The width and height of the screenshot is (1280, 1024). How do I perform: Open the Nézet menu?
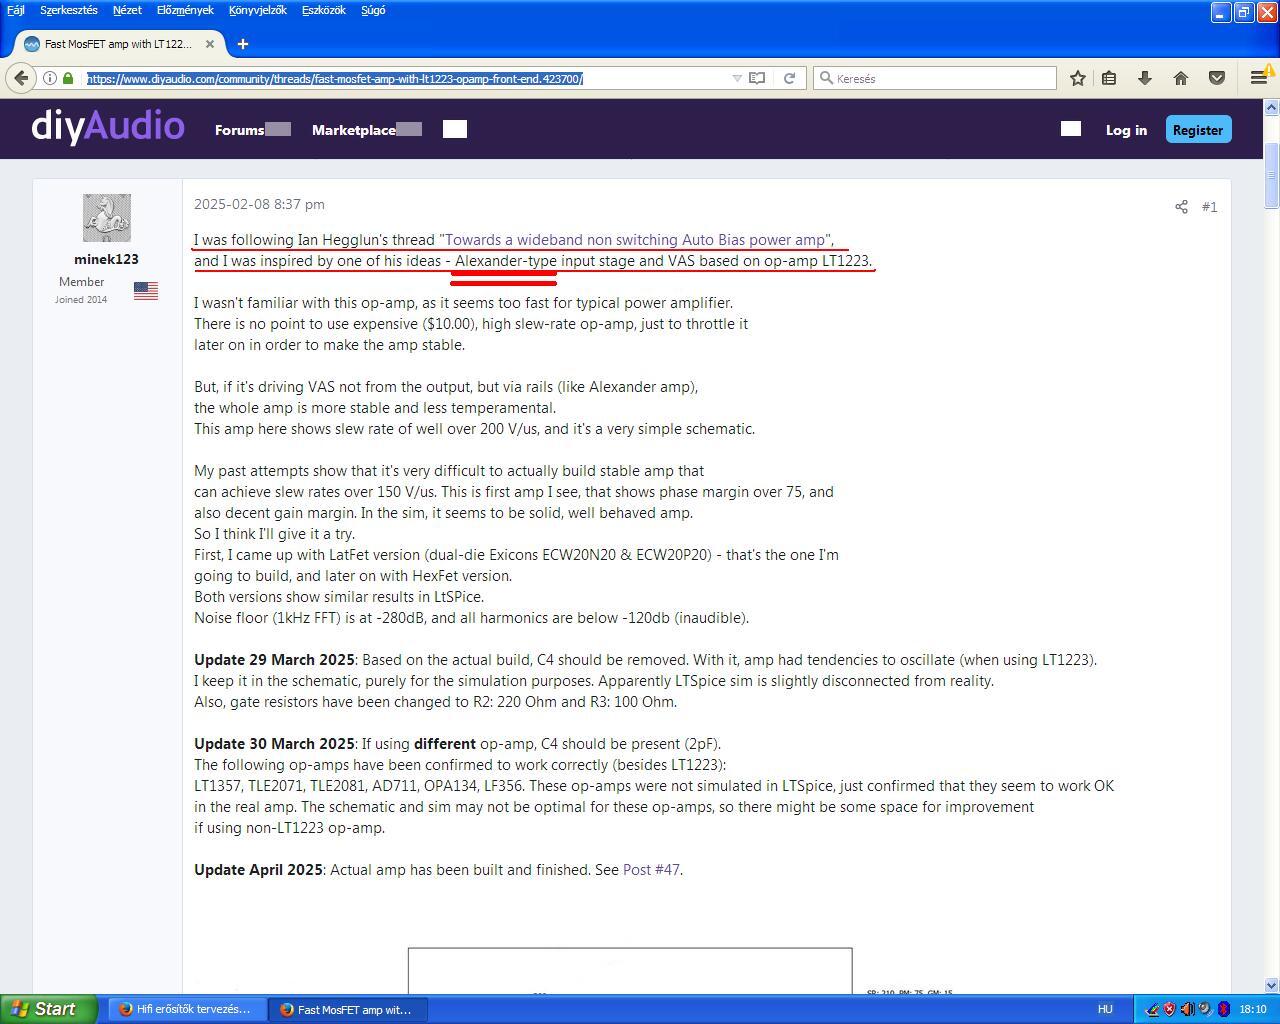(x=127, y=10)
